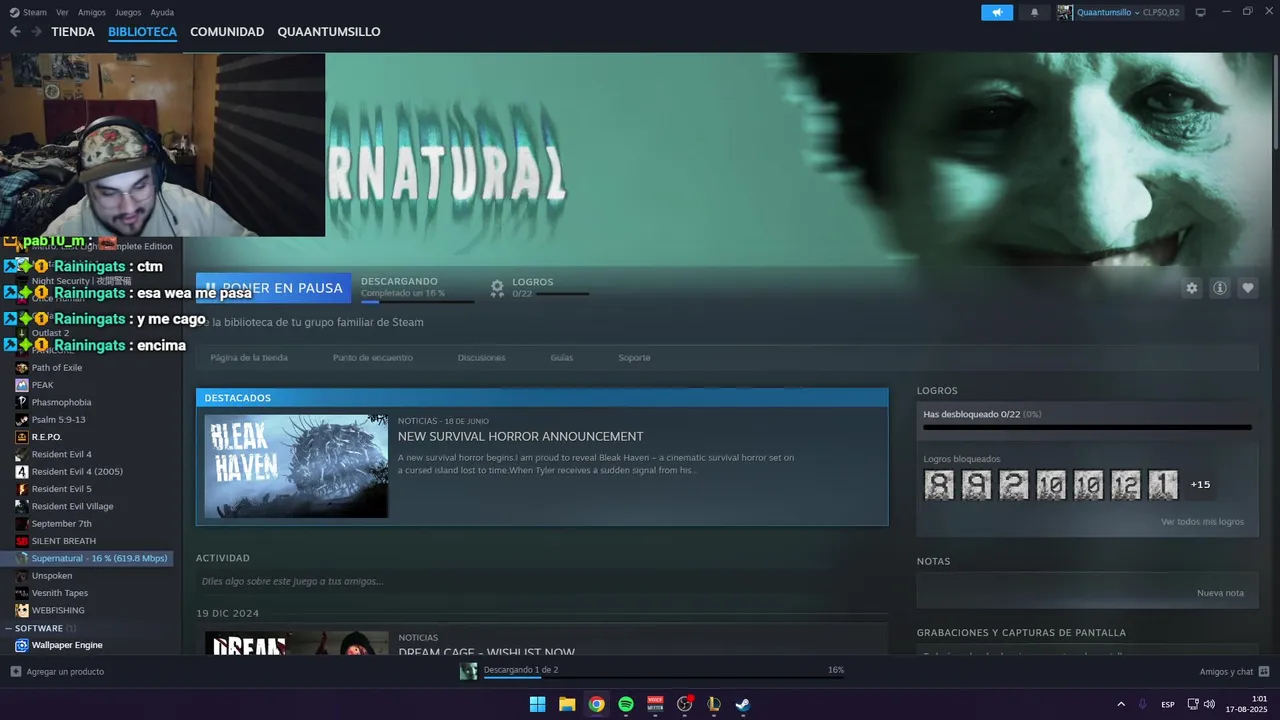The height and width of the screenshot is (720, 1280).
Task: Open Spotify from taskbar
Action: click(626, 704)
